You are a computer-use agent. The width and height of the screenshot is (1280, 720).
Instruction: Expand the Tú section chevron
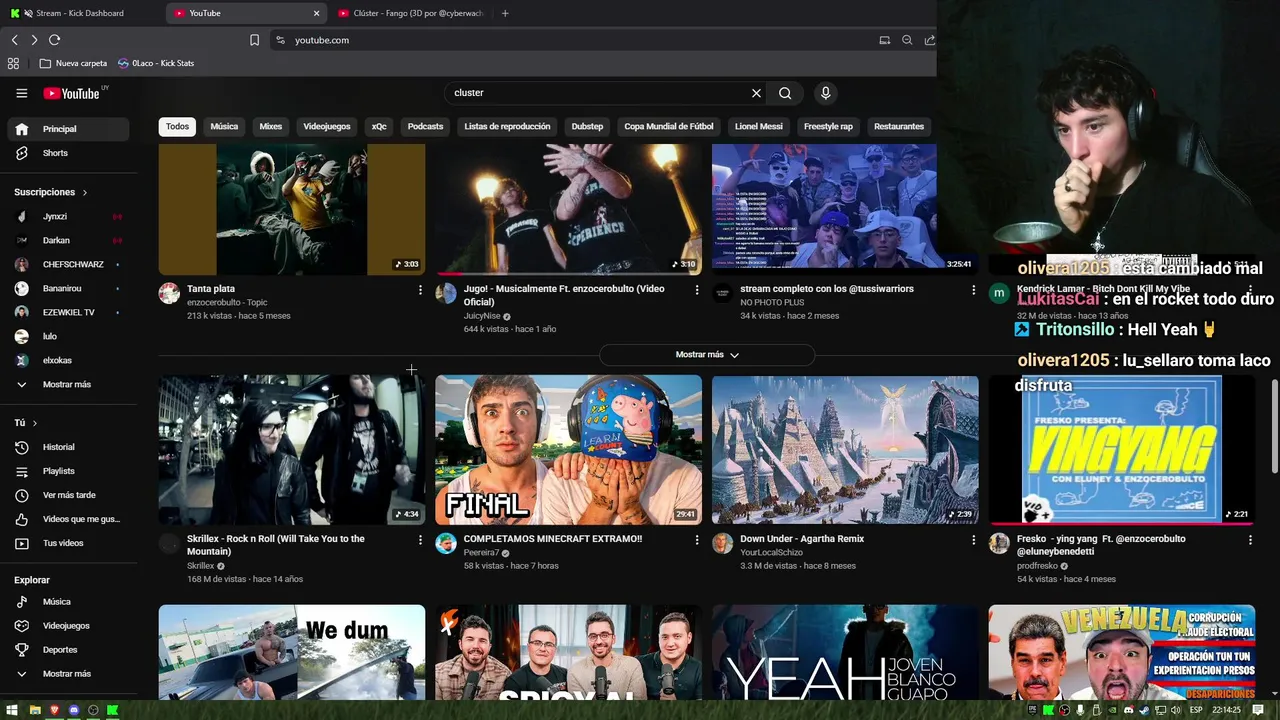point(35,423)
